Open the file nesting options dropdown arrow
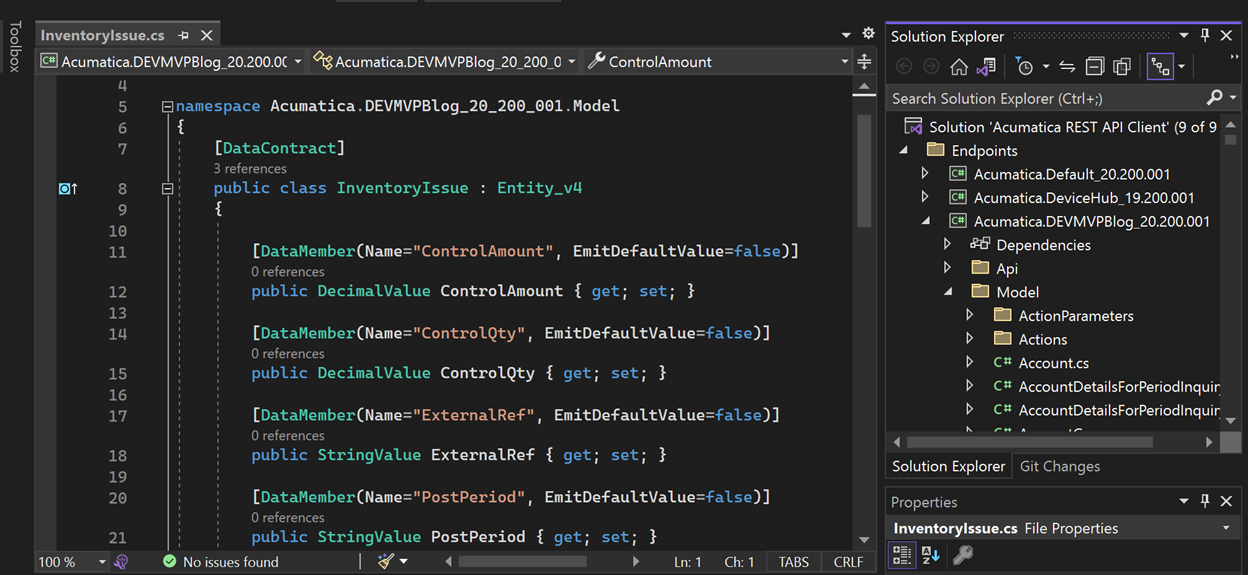 1181,67
